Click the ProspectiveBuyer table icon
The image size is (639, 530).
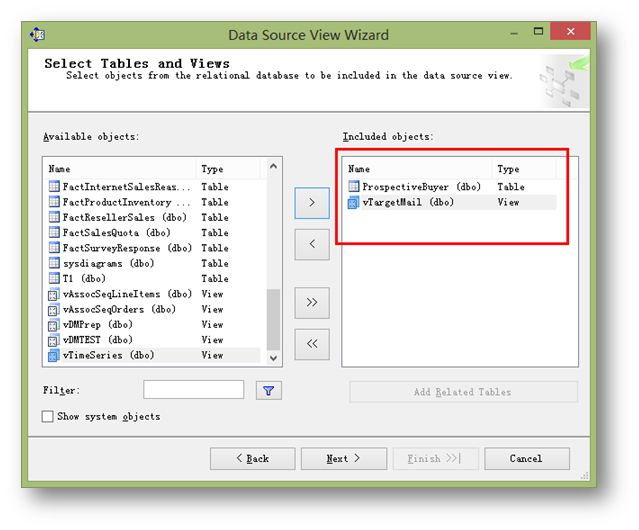354,187
